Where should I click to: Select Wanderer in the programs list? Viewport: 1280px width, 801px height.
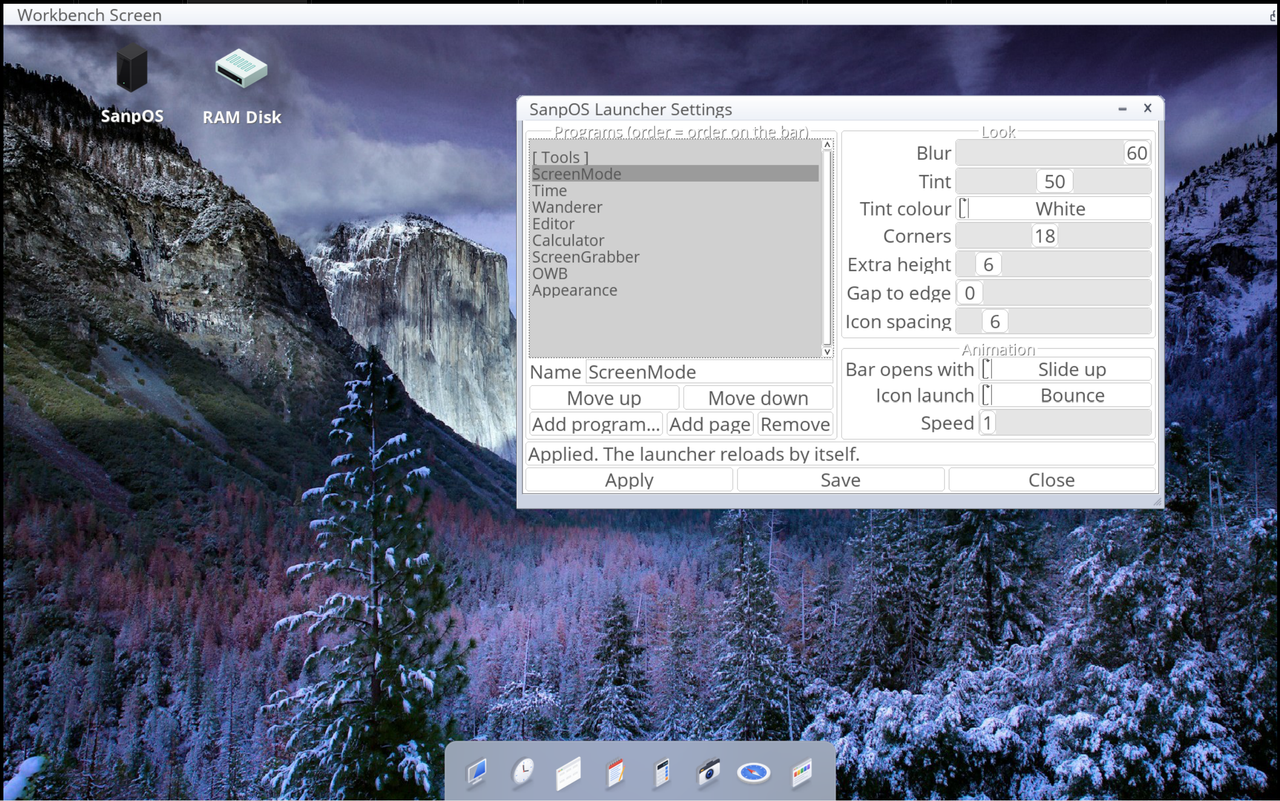(675, 207)
